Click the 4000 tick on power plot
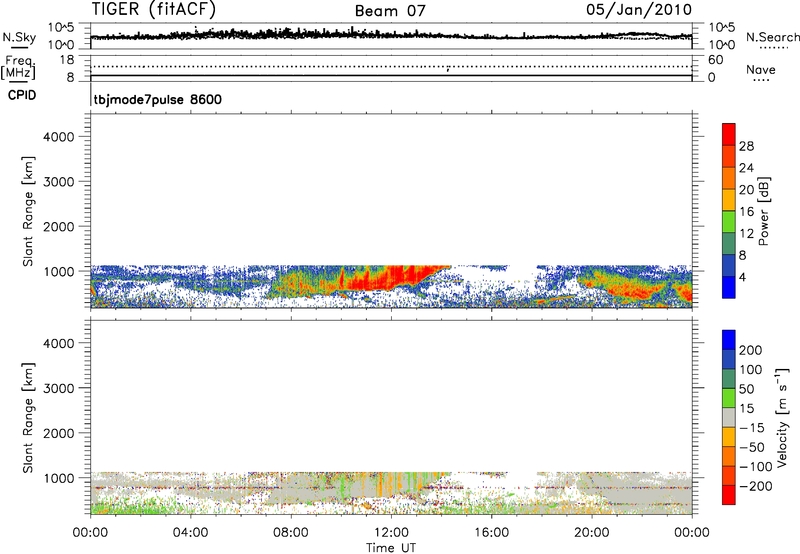This screenshot has height=554, width=800. point(59,137)
